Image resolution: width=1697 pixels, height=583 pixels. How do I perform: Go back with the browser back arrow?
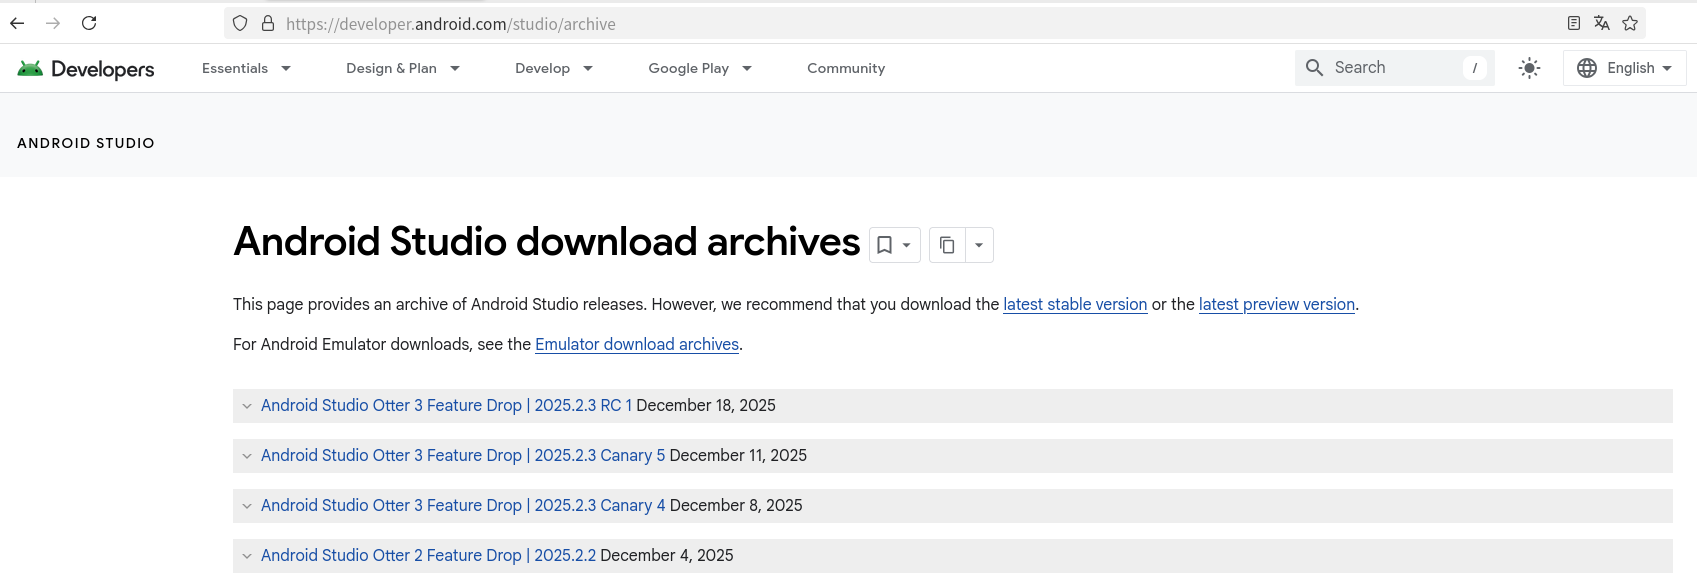(x=17, y=23)
